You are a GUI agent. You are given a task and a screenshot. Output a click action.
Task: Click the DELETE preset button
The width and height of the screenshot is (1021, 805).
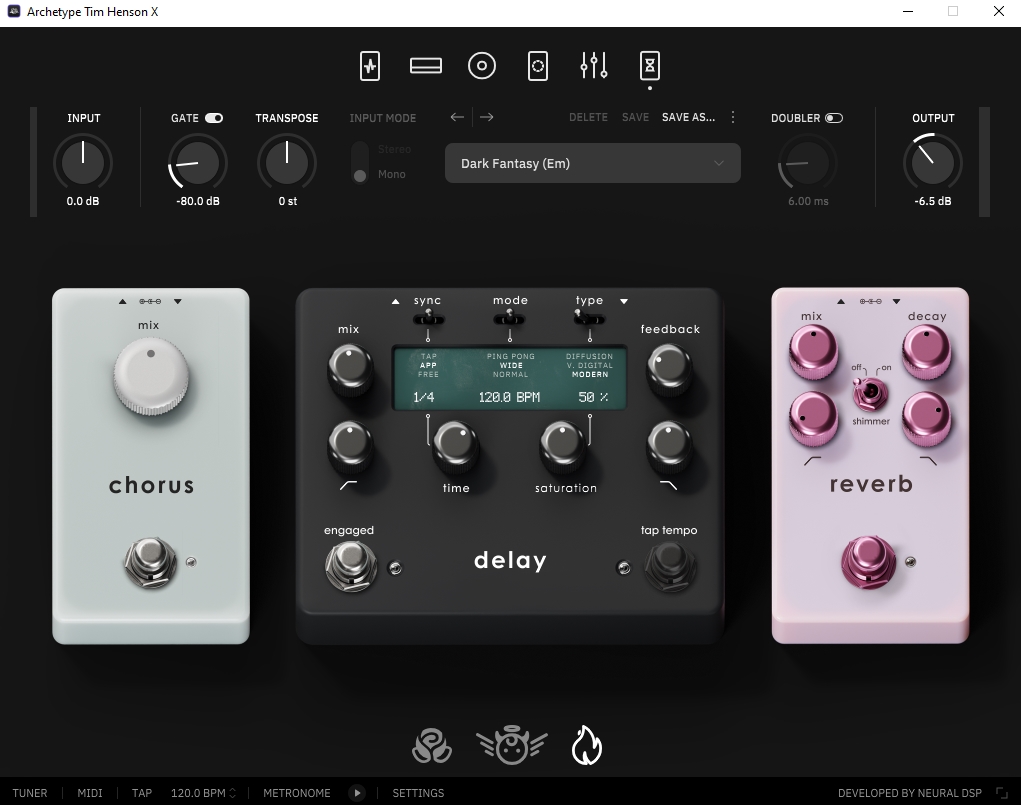click(x=589, y=117)
